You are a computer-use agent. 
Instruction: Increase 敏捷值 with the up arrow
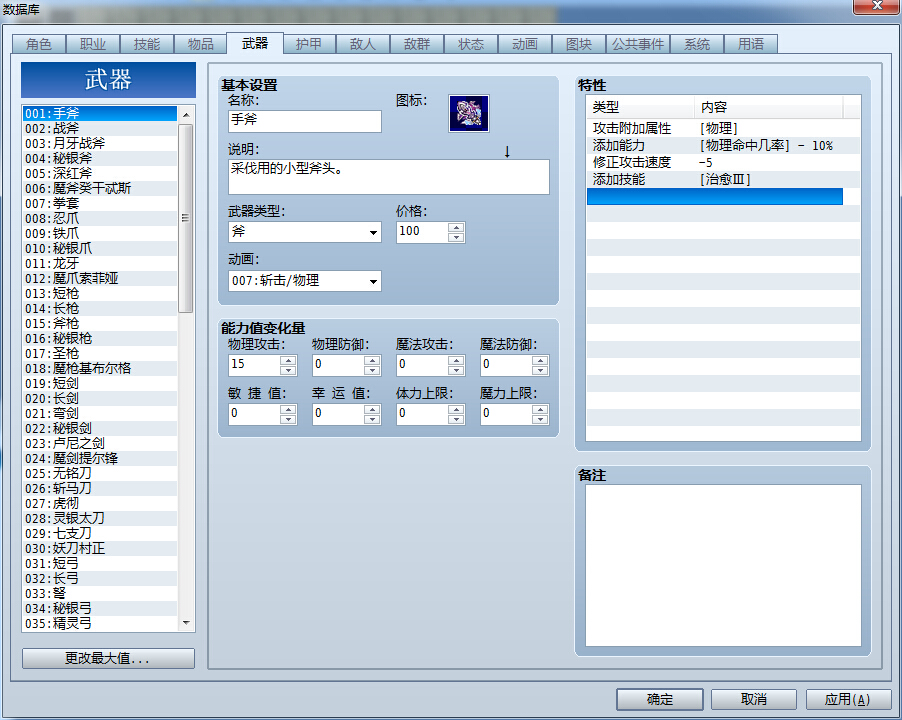coord(288,409)
